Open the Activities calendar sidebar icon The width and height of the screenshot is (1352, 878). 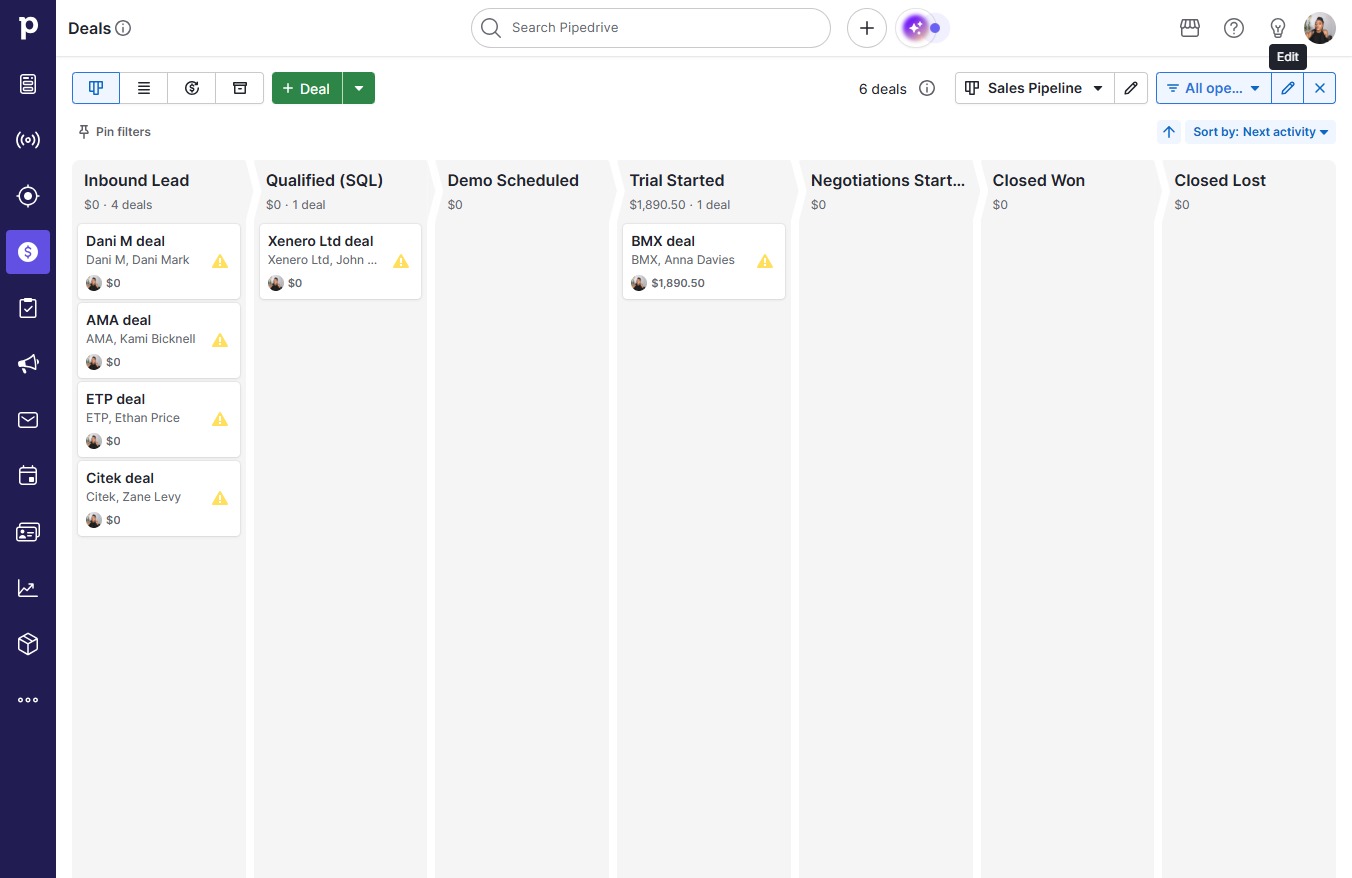[28, 476]
